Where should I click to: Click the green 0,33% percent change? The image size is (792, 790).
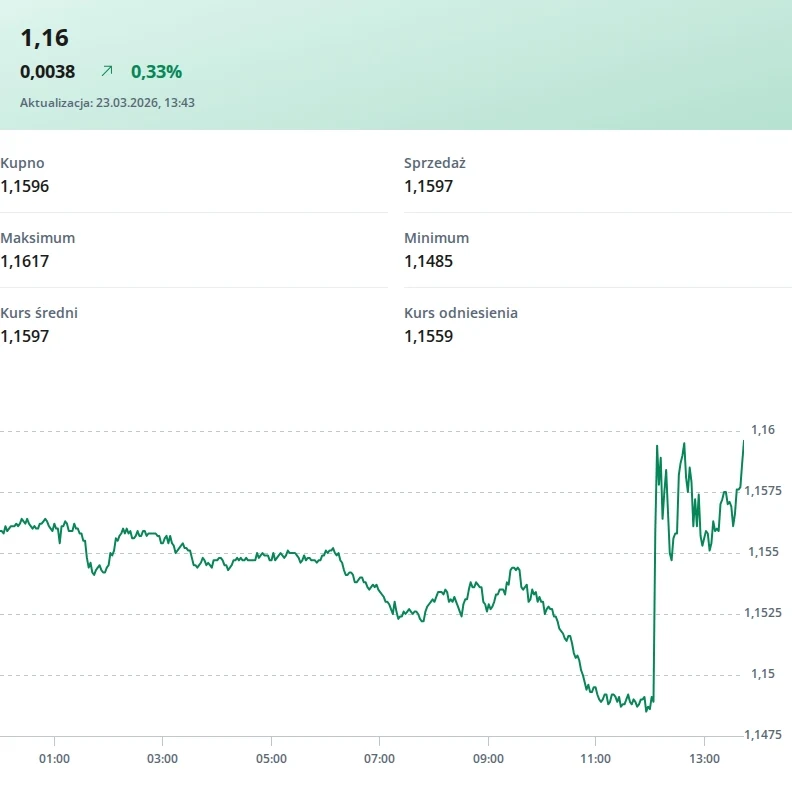tap(156, 71)
